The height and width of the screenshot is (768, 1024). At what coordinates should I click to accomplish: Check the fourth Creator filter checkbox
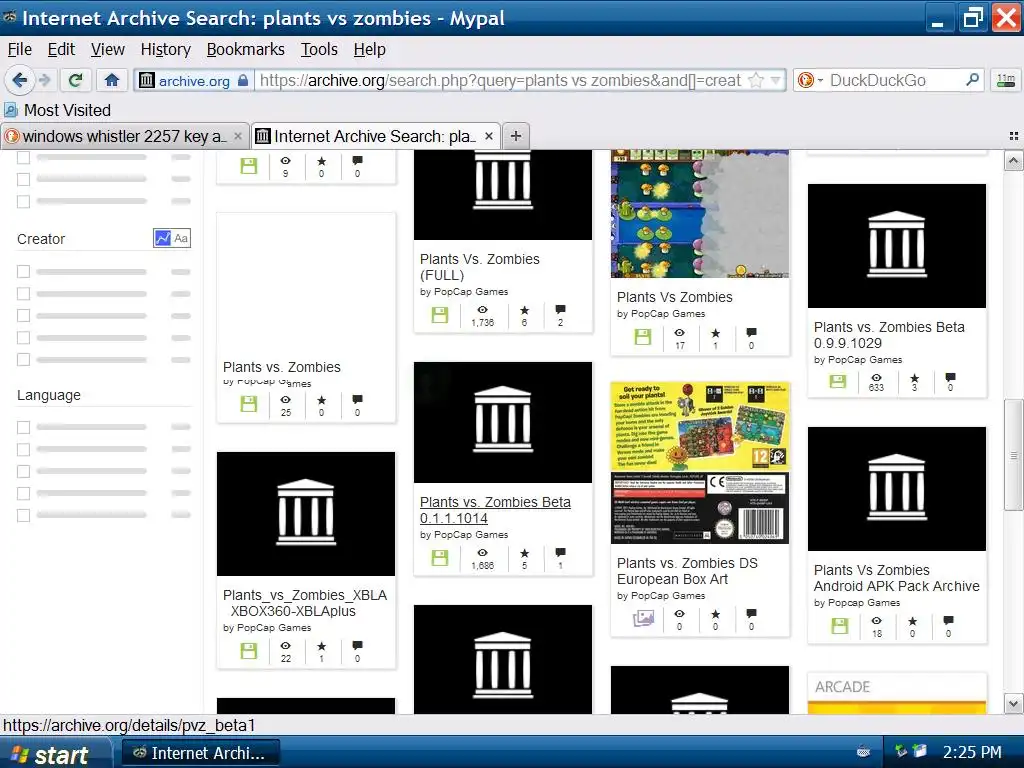coord(24,338)
